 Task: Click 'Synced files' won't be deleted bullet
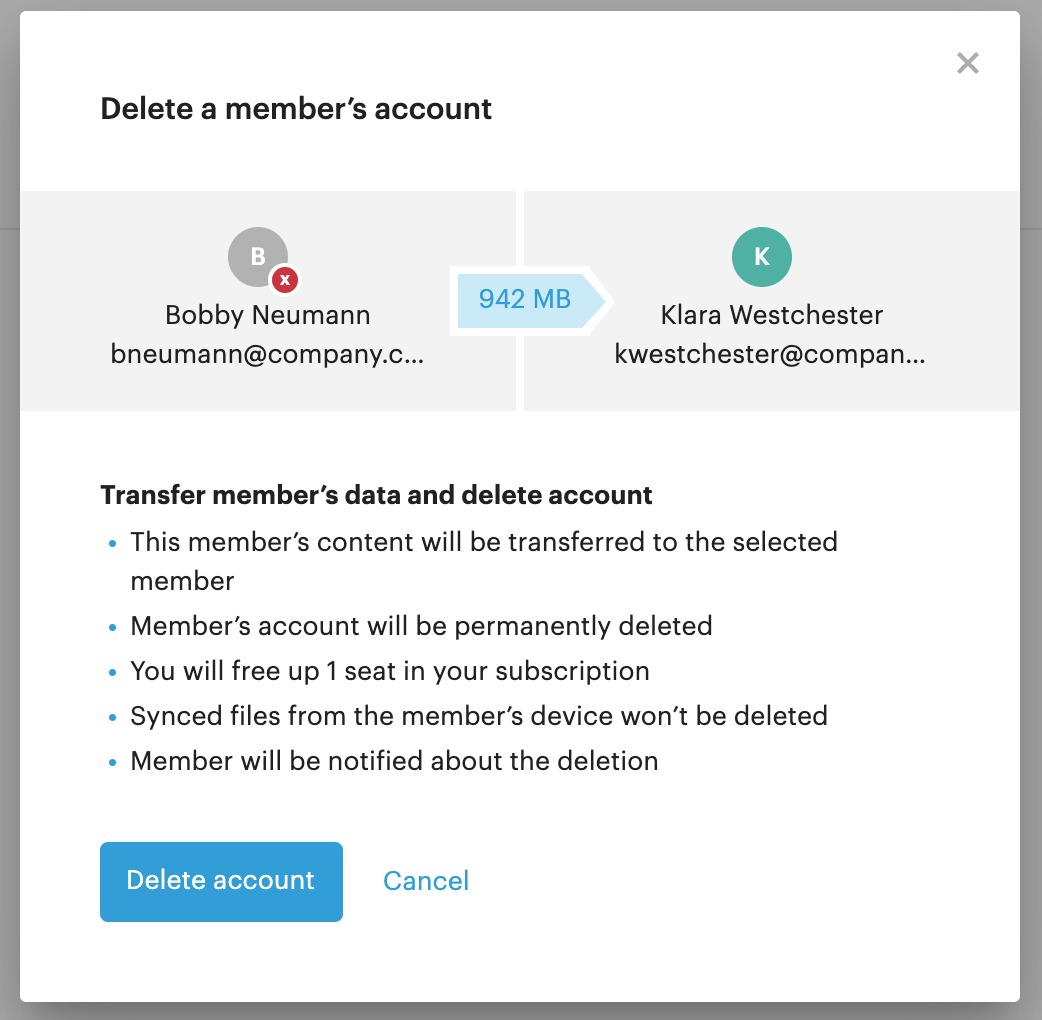479,716
